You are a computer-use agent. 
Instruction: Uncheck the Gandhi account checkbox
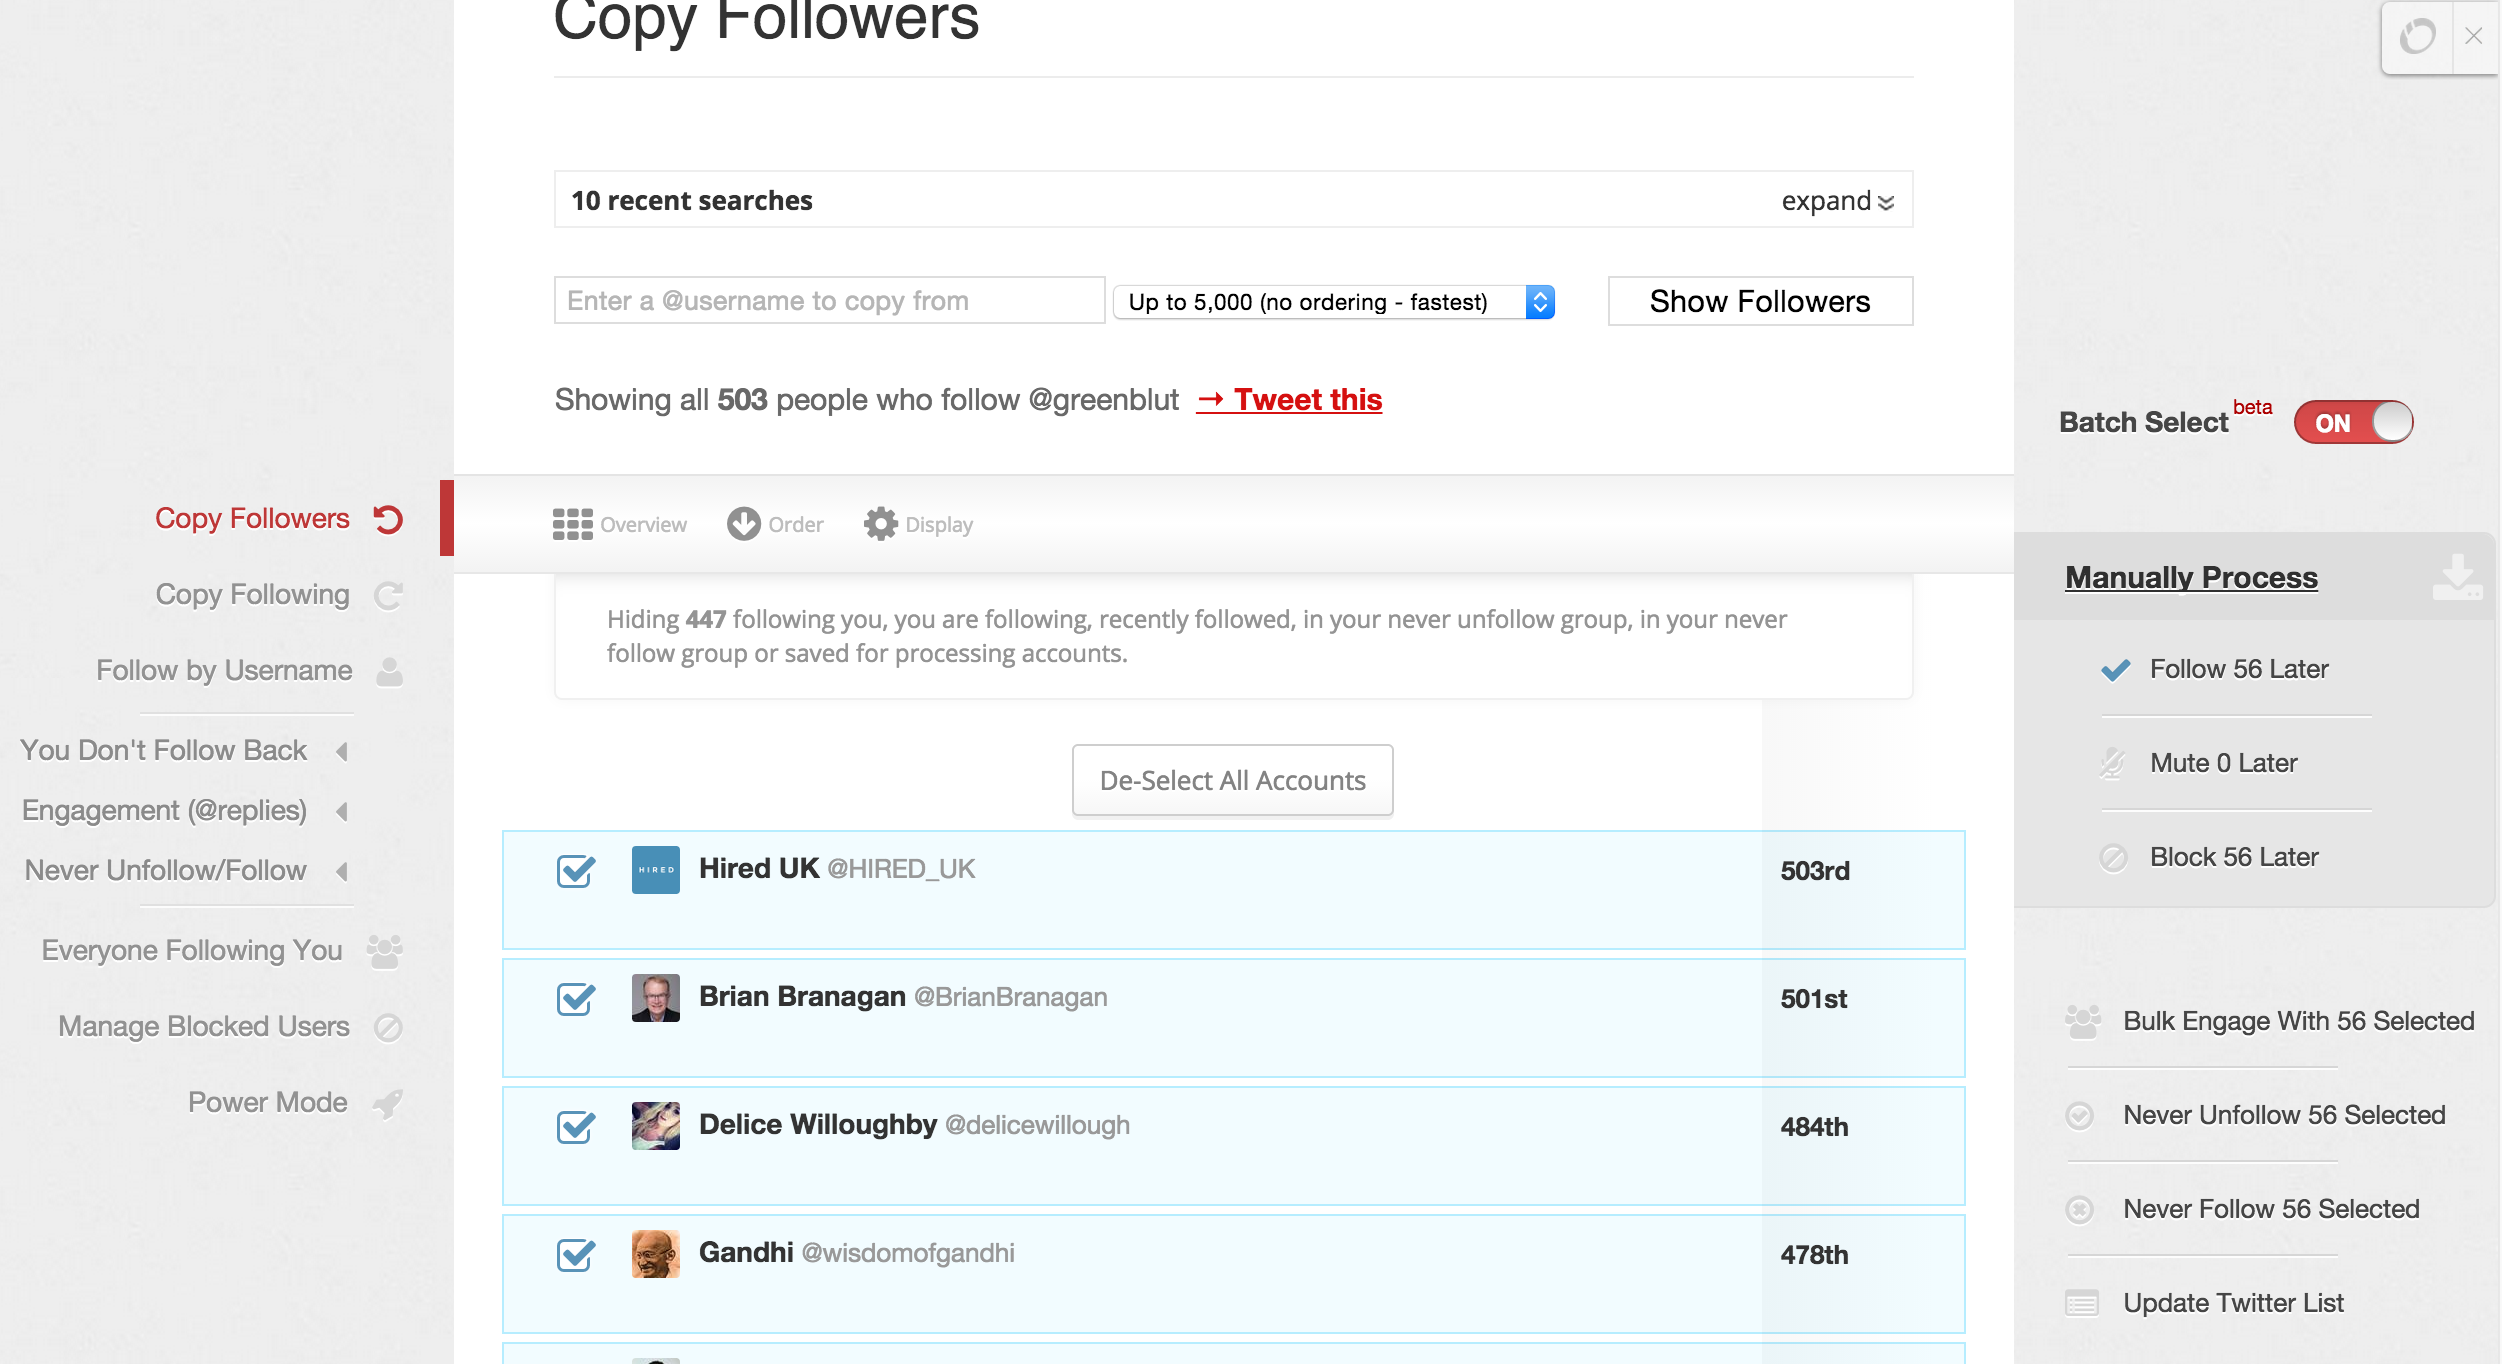576,1254
